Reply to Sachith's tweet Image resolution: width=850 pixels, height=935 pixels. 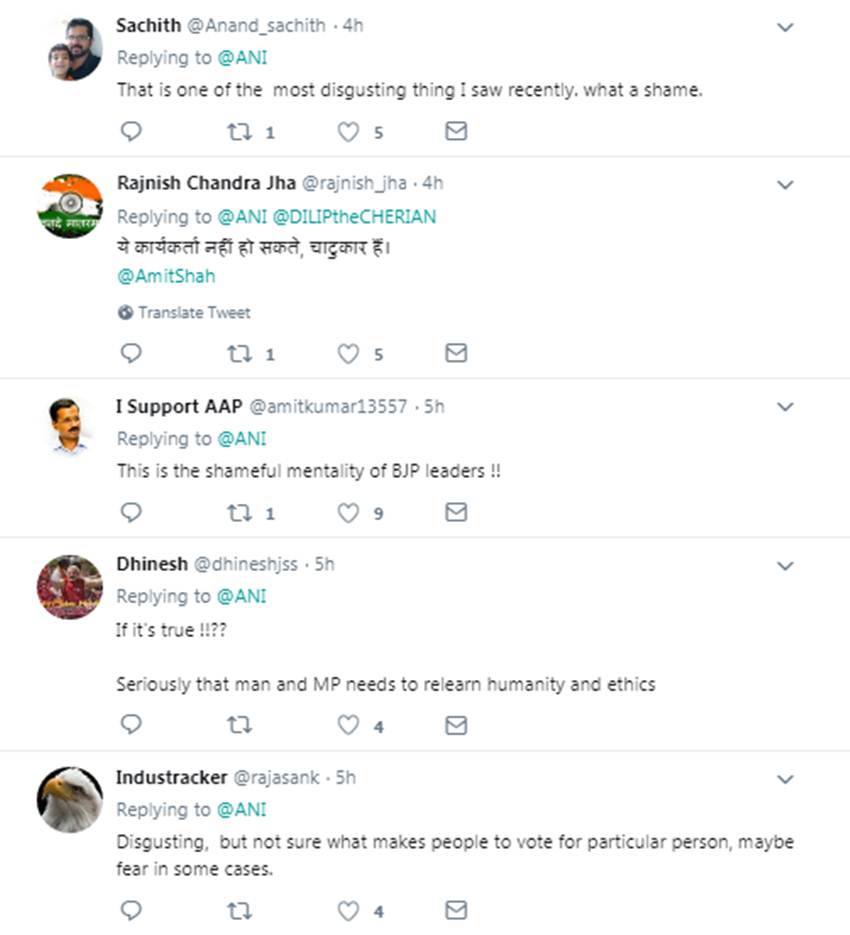click(131, 131)
